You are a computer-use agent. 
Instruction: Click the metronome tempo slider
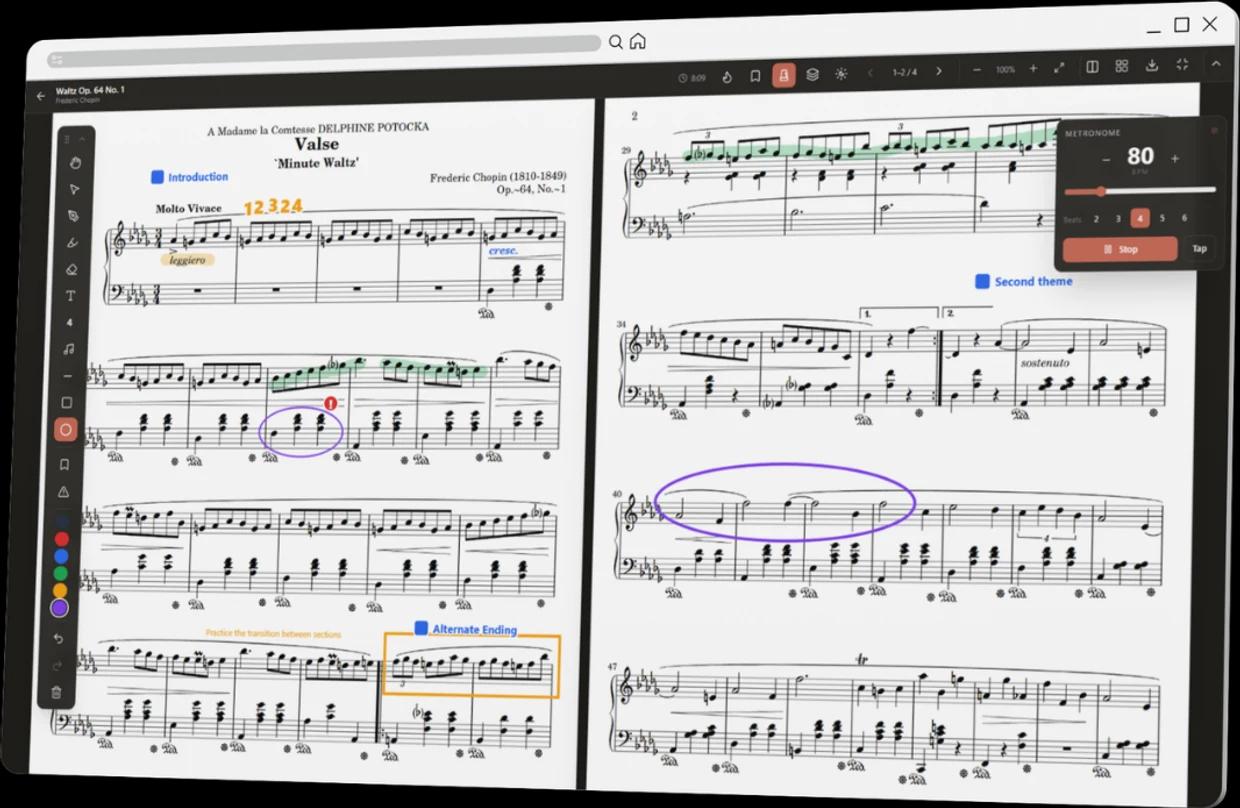click(1140, 190)
